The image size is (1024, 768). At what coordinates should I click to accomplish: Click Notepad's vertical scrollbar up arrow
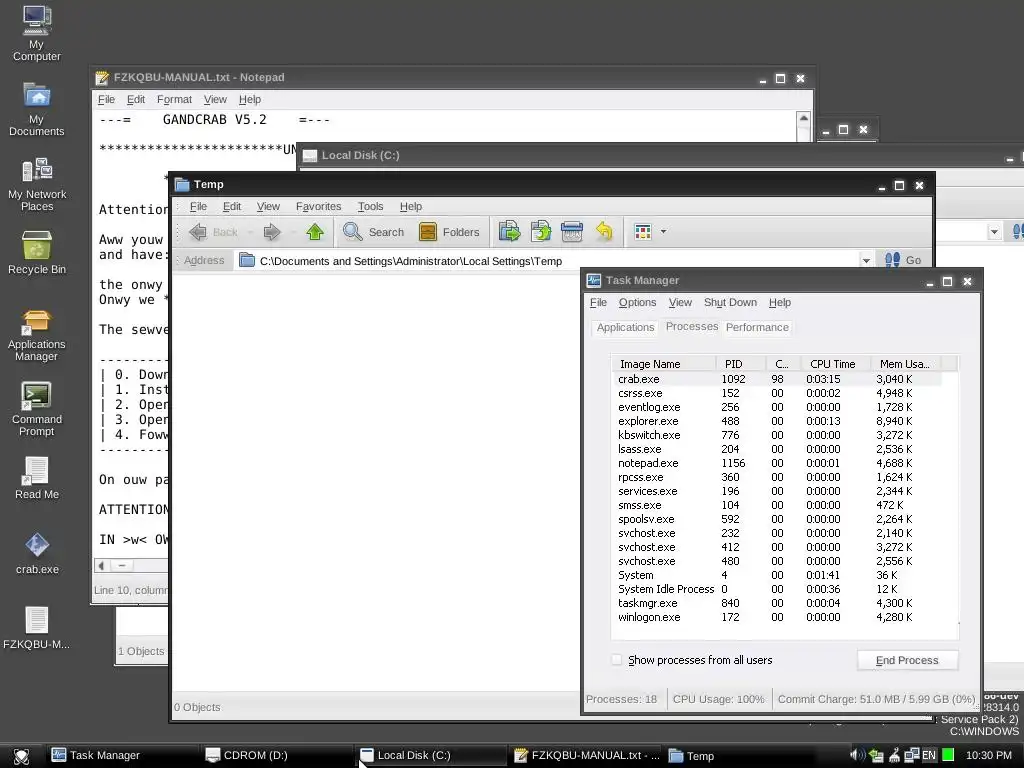pos(803,118)
